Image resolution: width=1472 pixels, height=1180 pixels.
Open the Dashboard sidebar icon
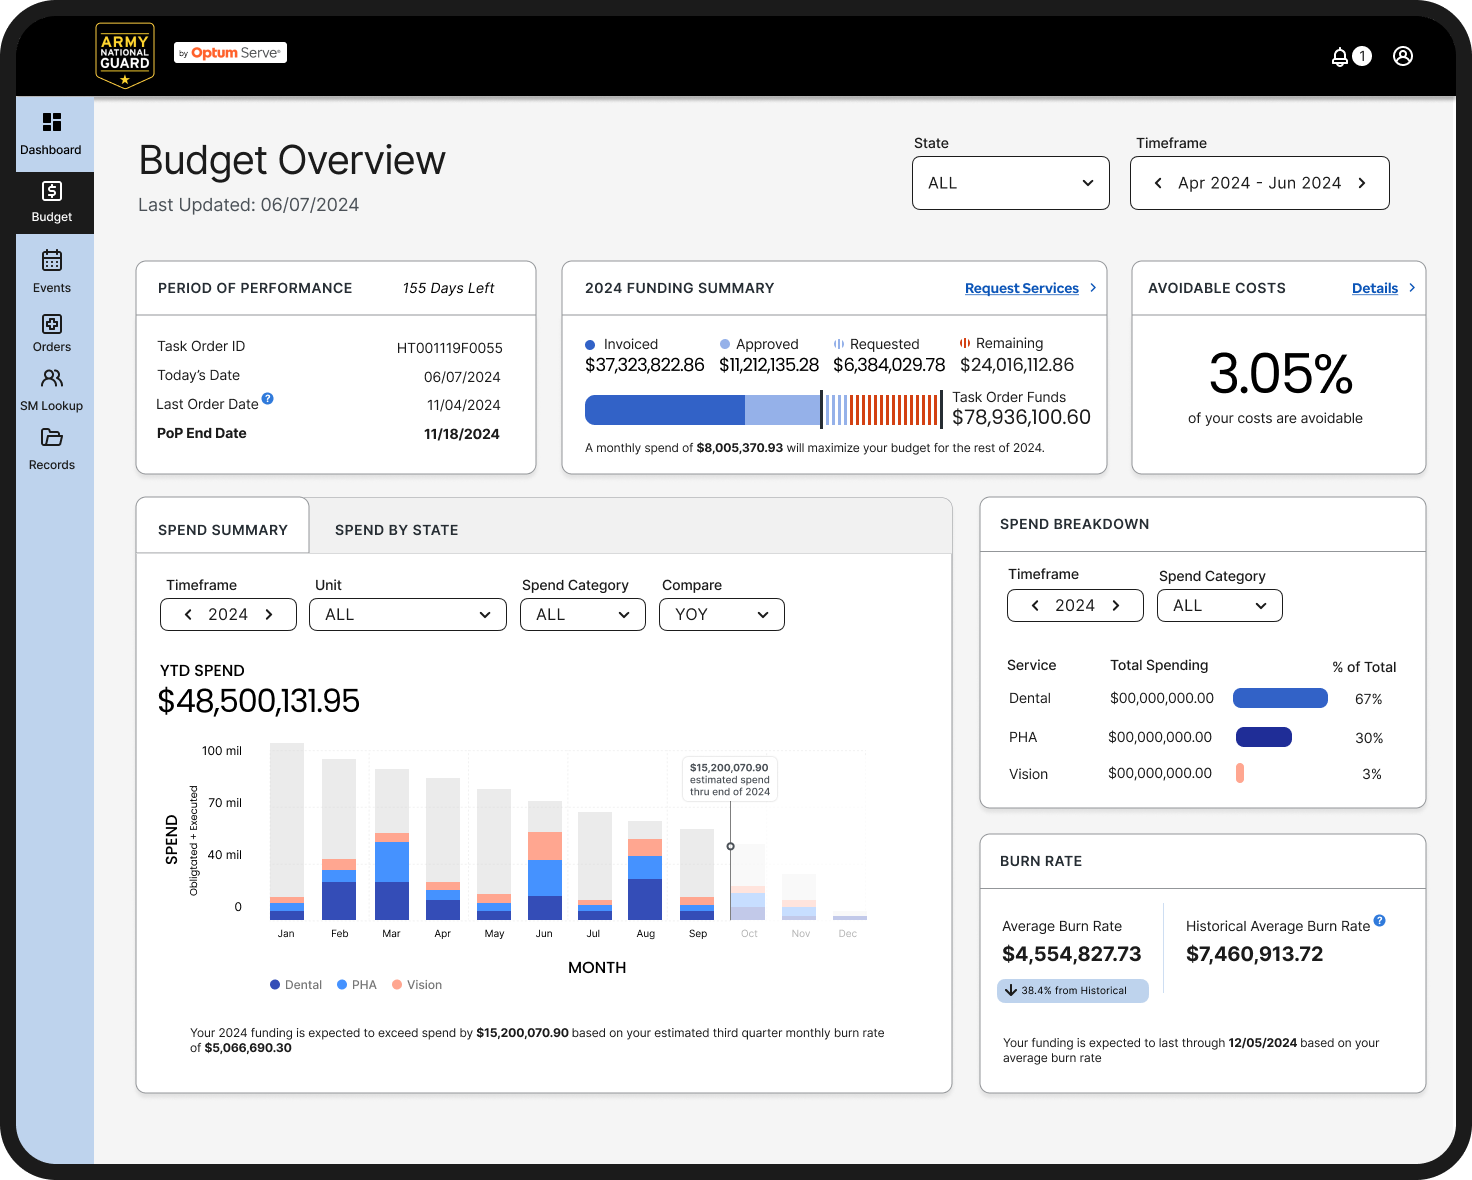52,122
